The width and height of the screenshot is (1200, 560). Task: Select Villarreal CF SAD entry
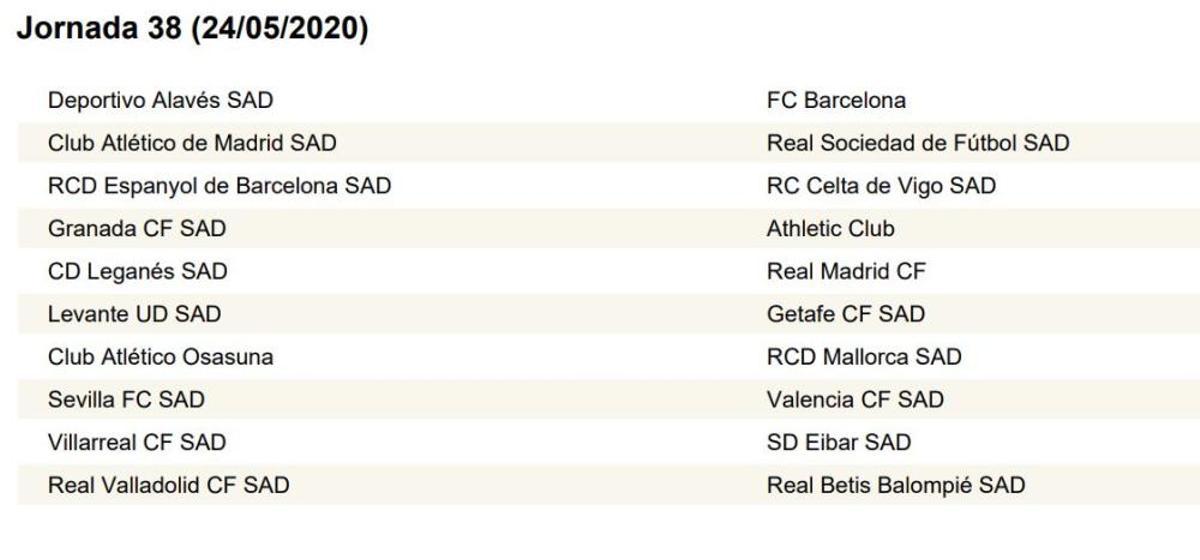(137, 442)
